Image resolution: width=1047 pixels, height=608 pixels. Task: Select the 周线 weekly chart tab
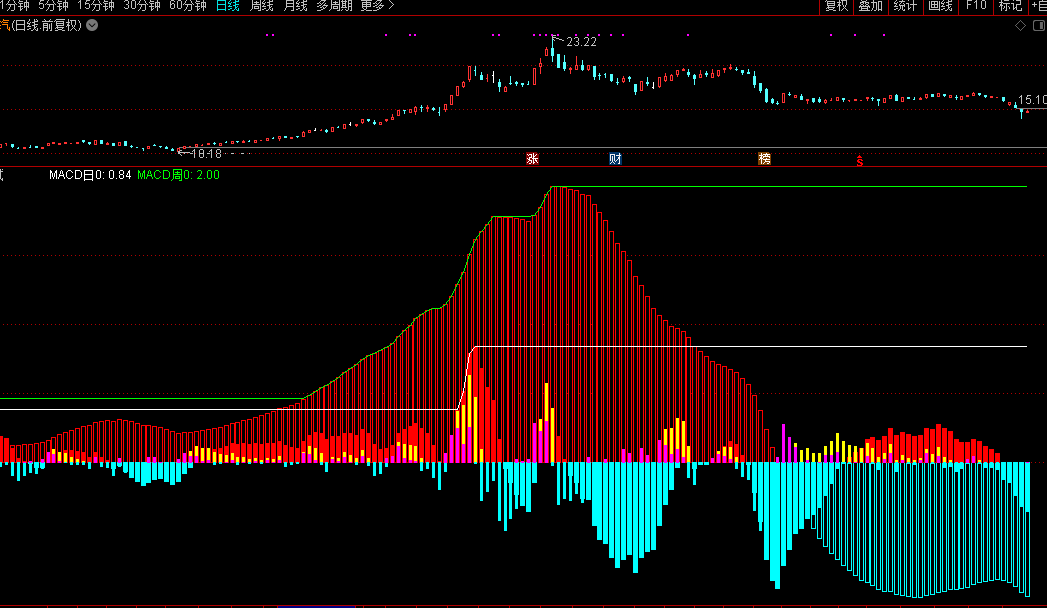point(262,6)
